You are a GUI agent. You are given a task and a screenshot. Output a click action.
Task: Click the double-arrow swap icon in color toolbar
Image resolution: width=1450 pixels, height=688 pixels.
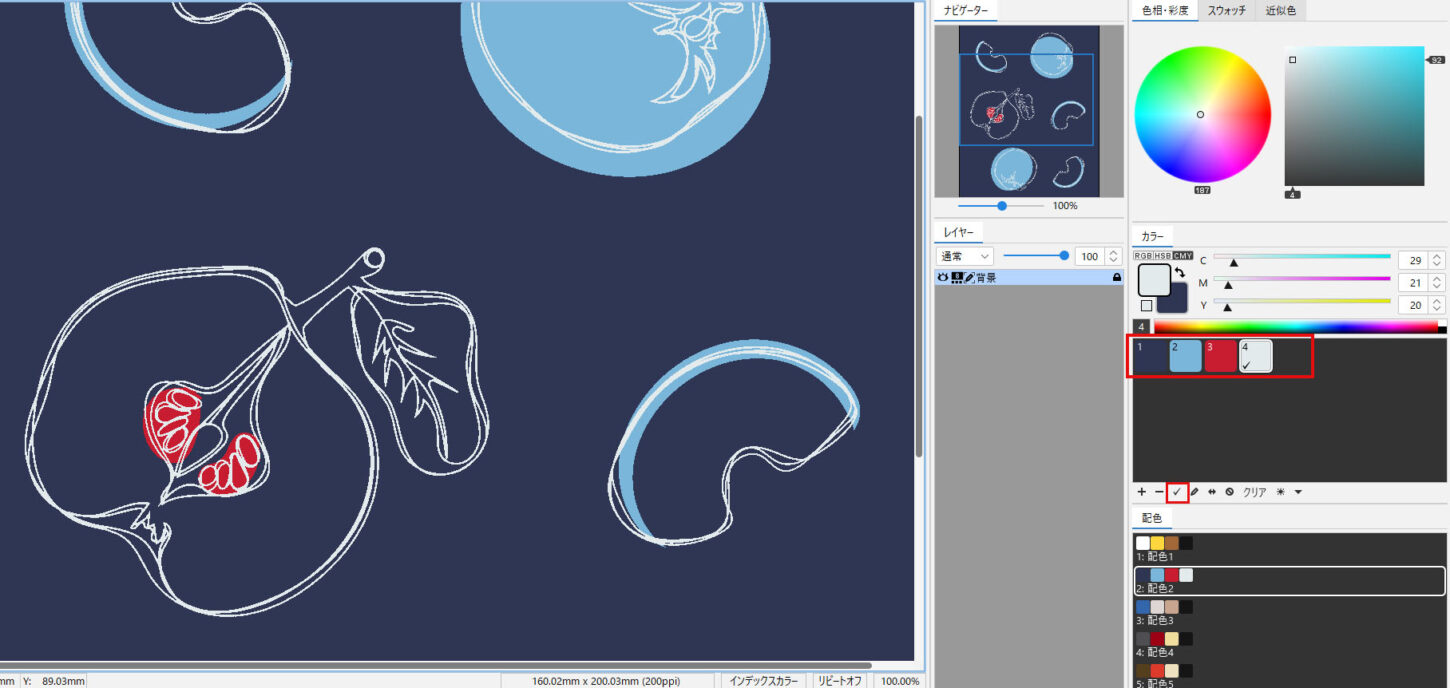tap(1212, 492)
